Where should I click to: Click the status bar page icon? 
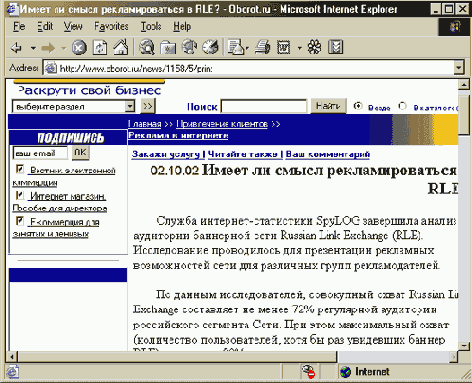pyautogui.click(x=13, y=372)
